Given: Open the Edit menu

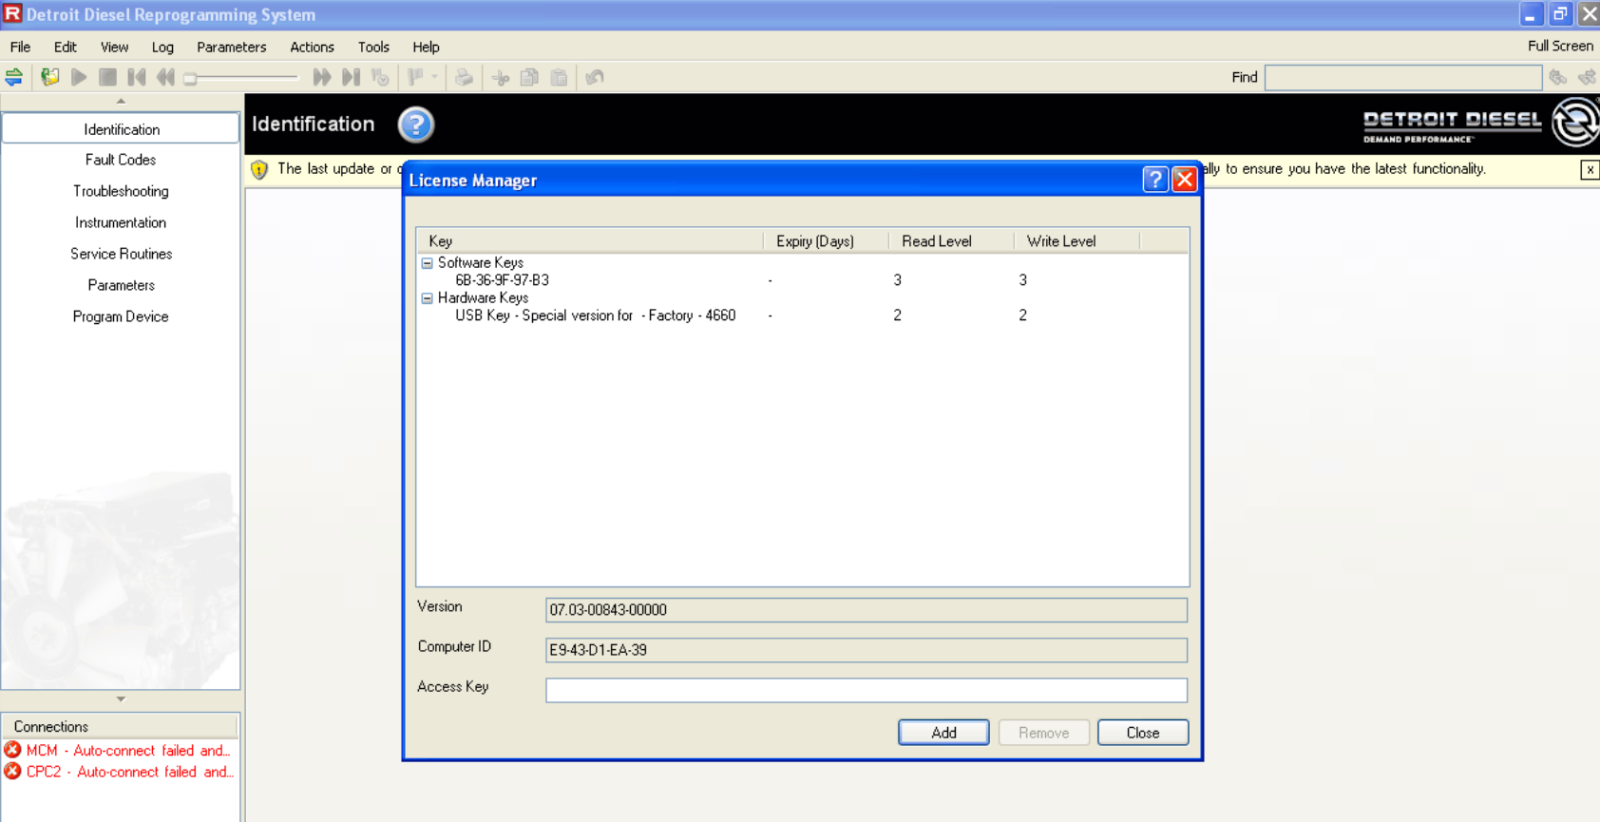Looking at the screenshot, I should (65, 47).
